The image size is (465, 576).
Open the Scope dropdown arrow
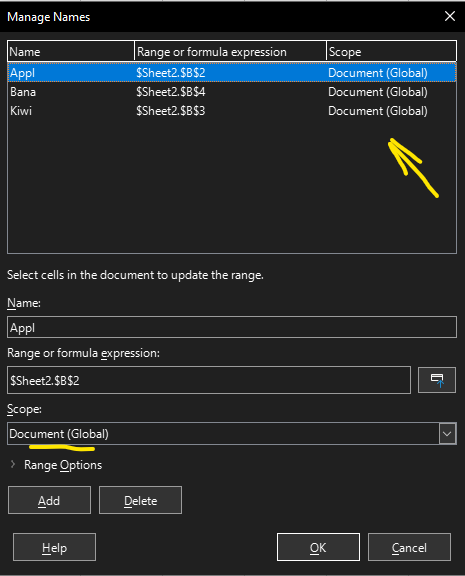pyautogui.click(x=447, y=434)
